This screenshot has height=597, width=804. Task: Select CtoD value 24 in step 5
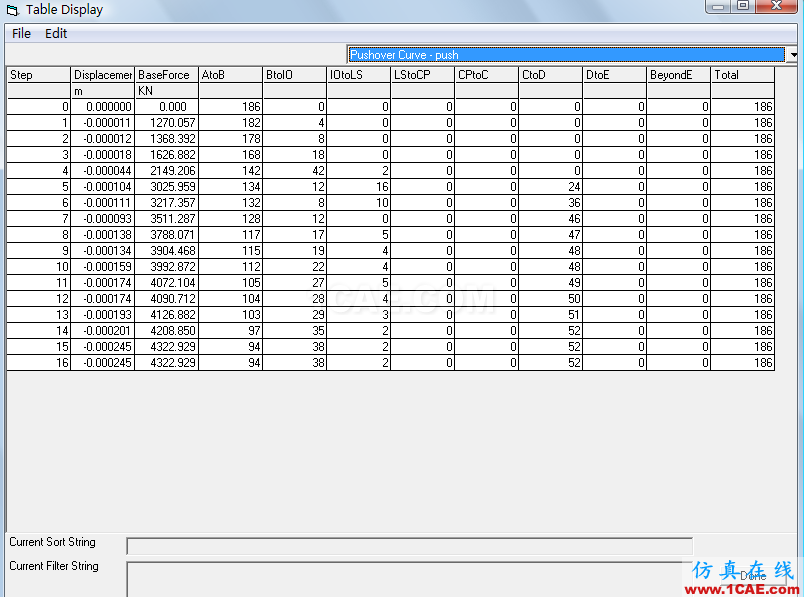pyautogui.click(x=551, y=187)
